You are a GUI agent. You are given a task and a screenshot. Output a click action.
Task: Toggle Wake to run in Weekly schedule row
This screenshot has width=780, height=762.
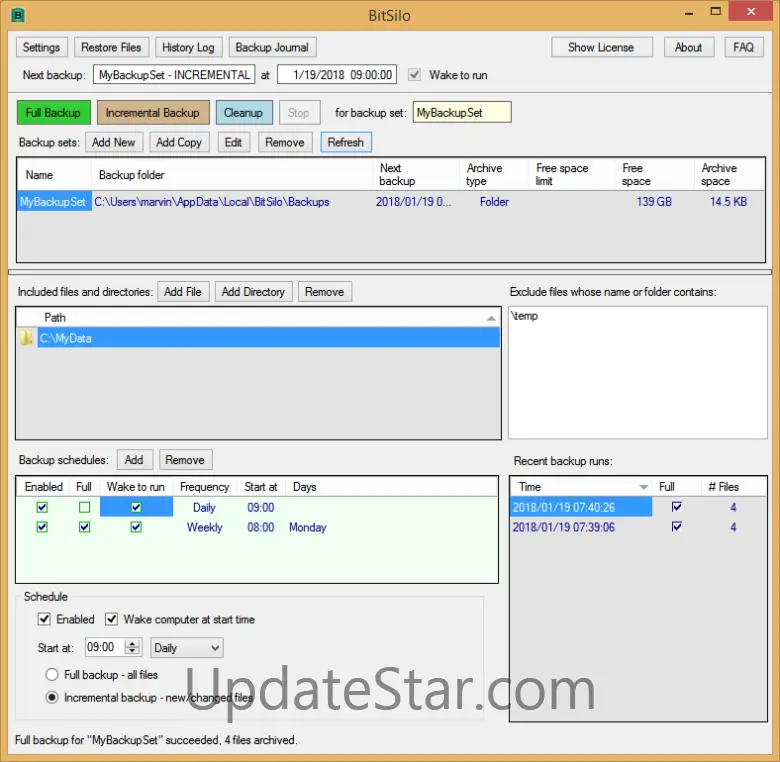tap(136, 527)
